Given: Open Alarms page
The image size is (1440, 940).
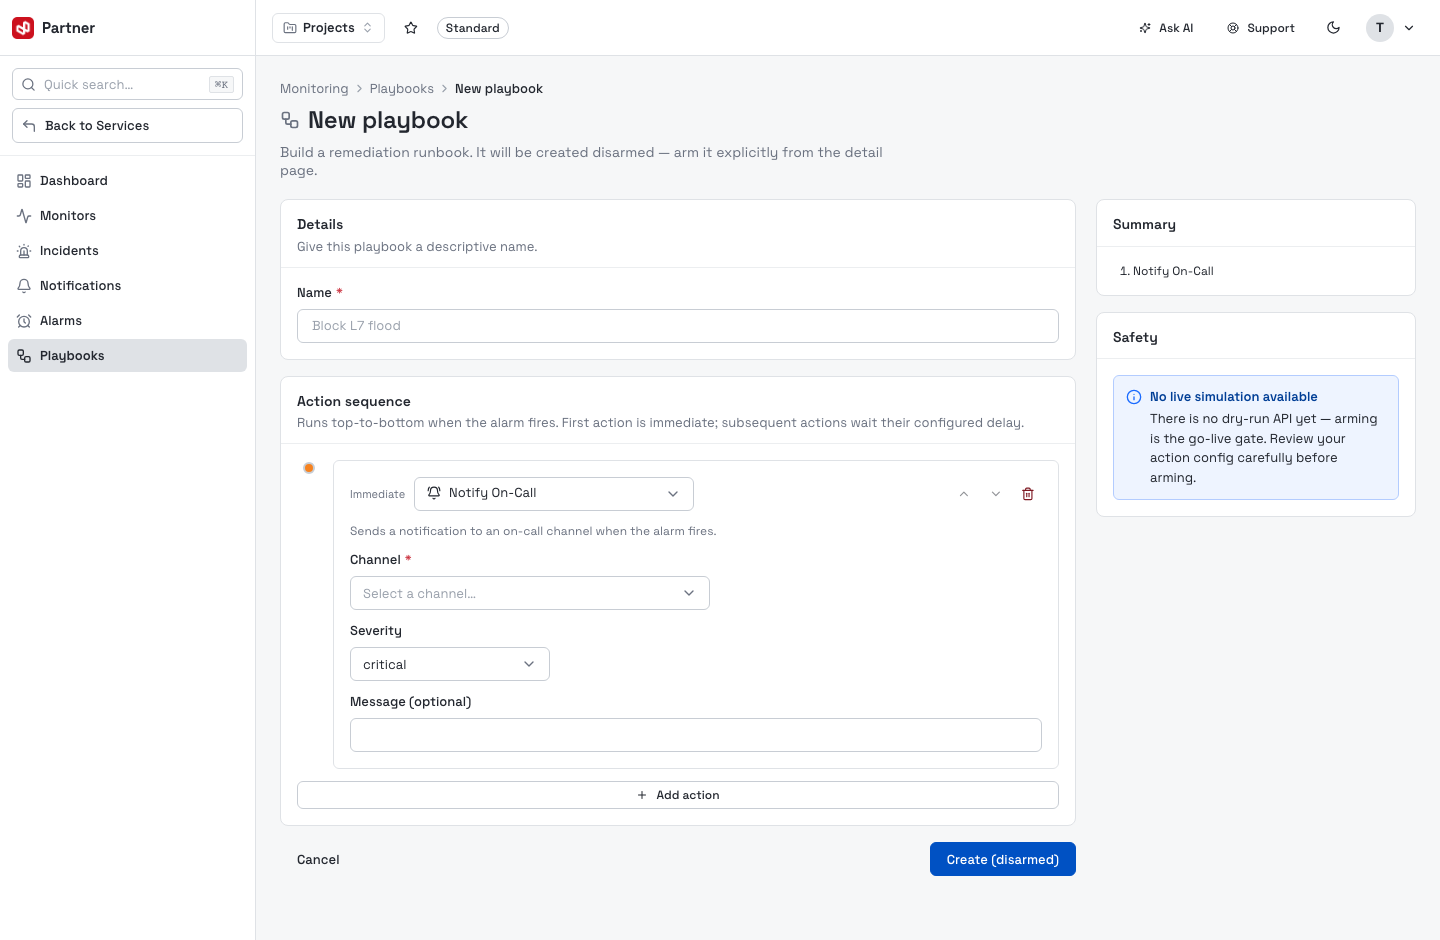Looking at the screenshot, I should click(127, 321).
